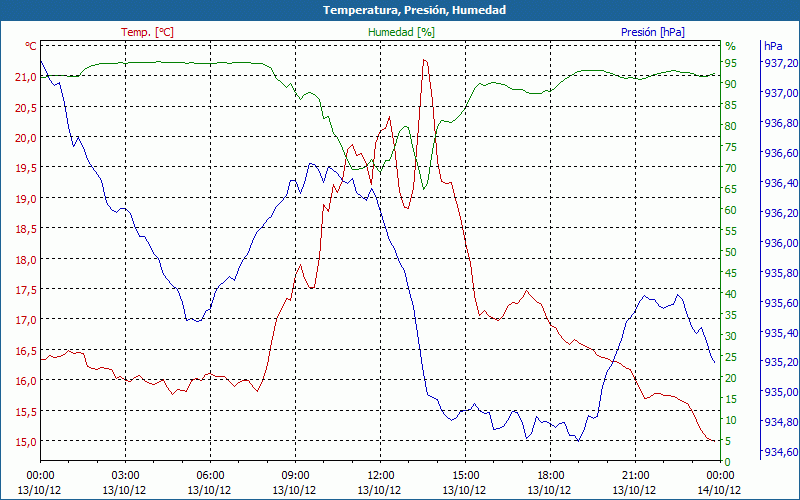Click the "936,40" pressure axis tick

pyautogui.click(x=780, y=183)
